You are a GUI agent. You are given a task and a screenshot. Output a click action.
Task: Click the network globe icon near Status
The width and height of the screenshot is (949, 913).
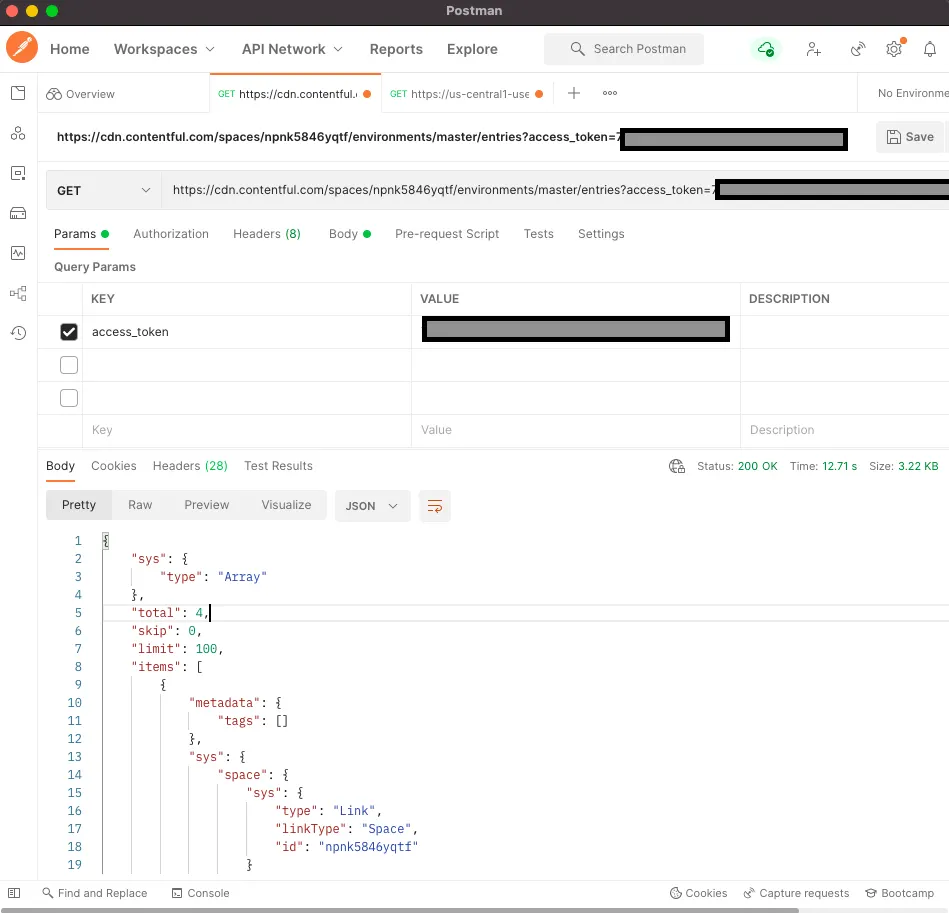[x=677, y=466]
